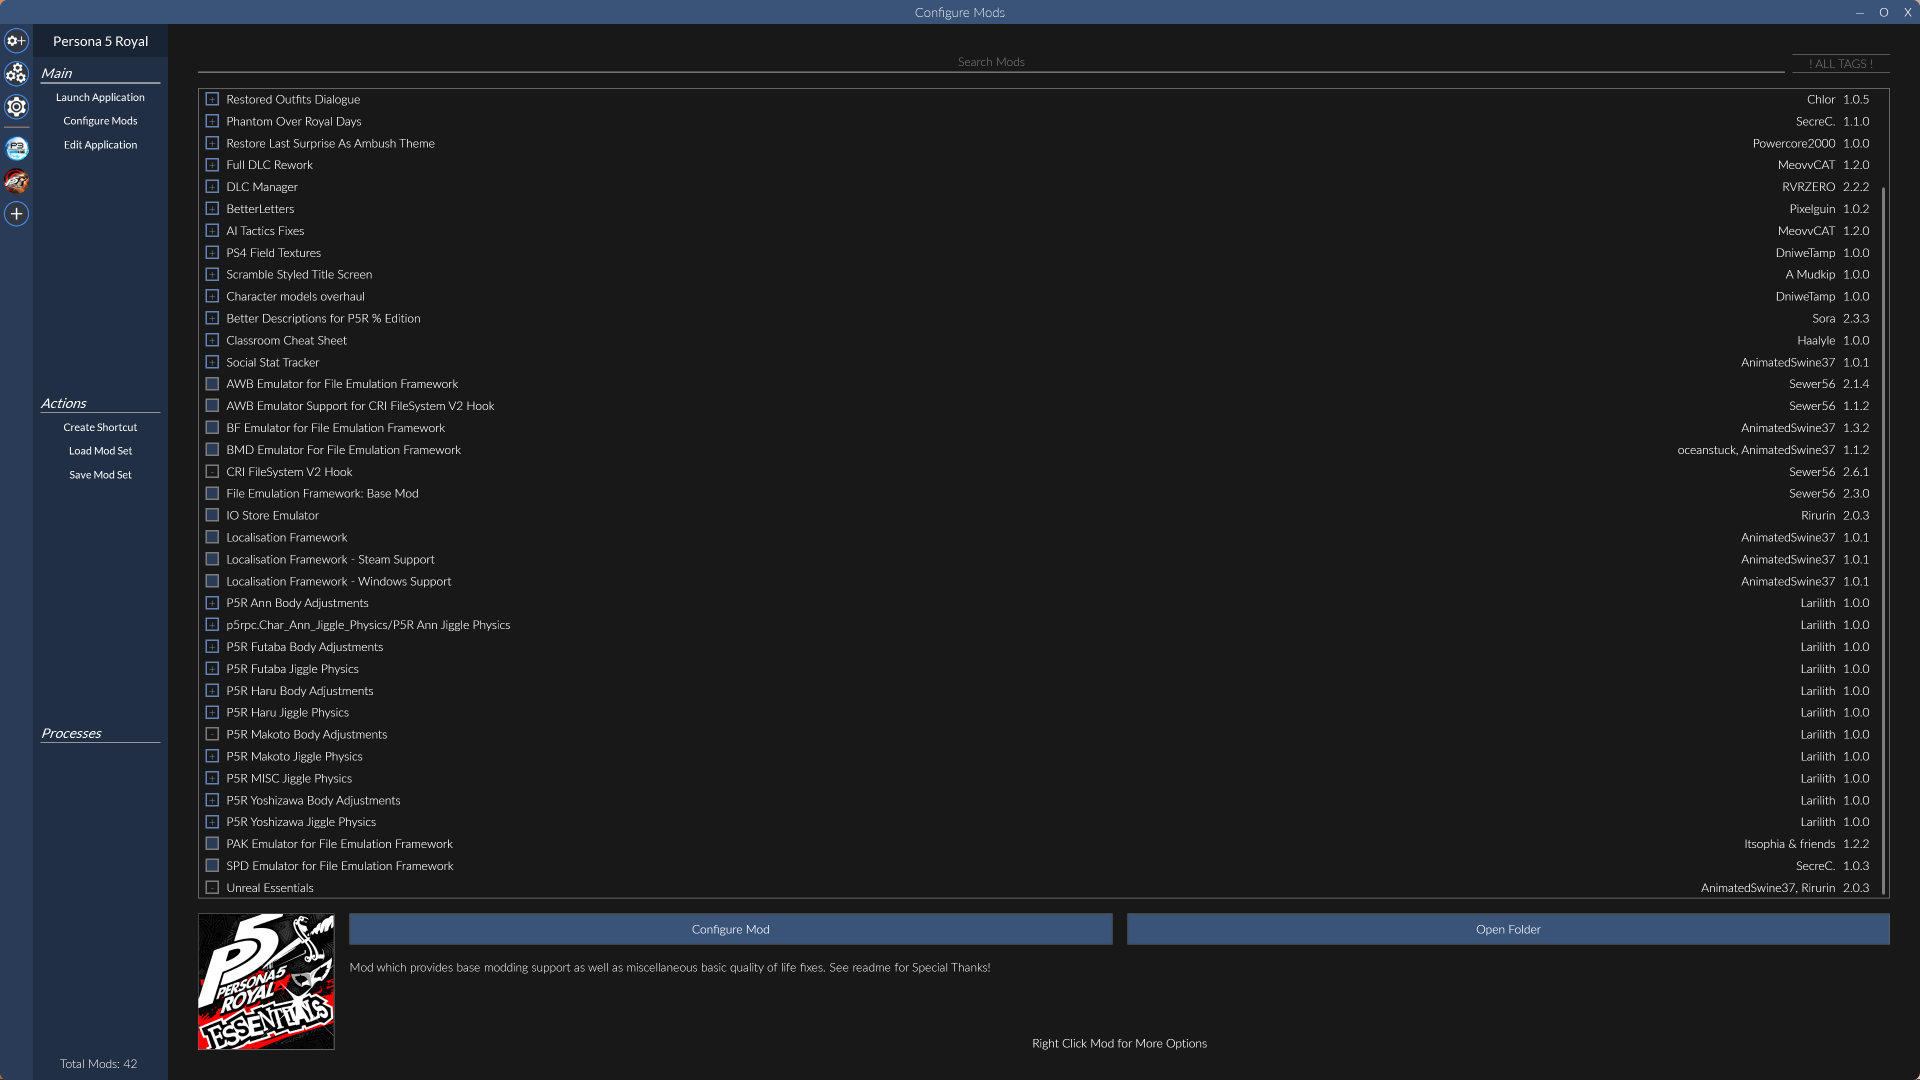
Task: Select BF Emulator for File Emulation Framework
Action: click(1040, 428)
